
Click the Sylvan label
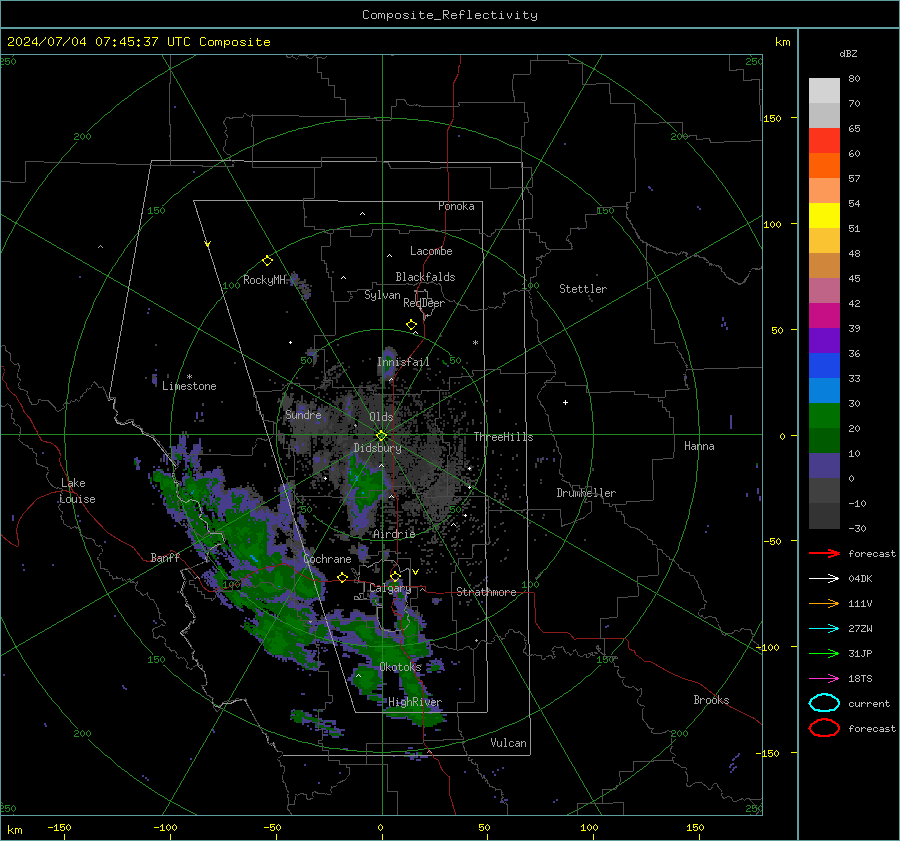(382, 295)
